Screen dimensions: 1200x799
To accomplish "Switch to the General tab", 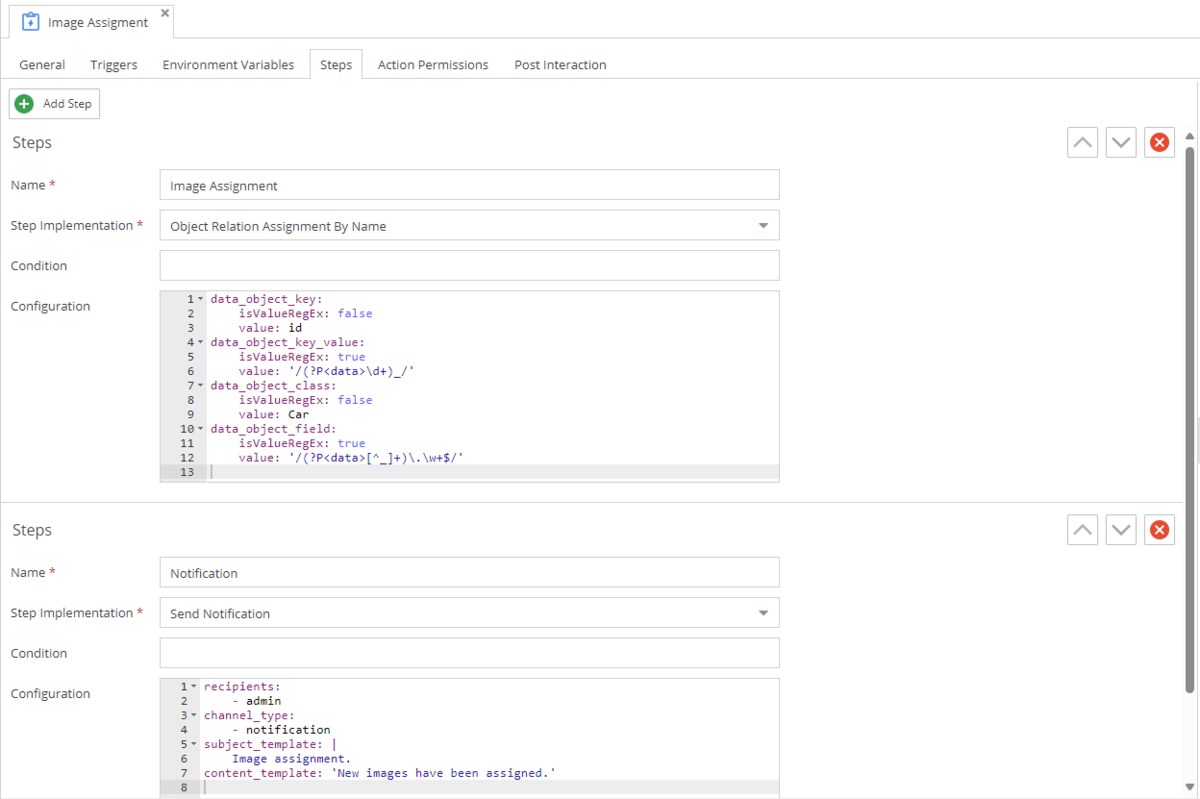I will (42, 65).
